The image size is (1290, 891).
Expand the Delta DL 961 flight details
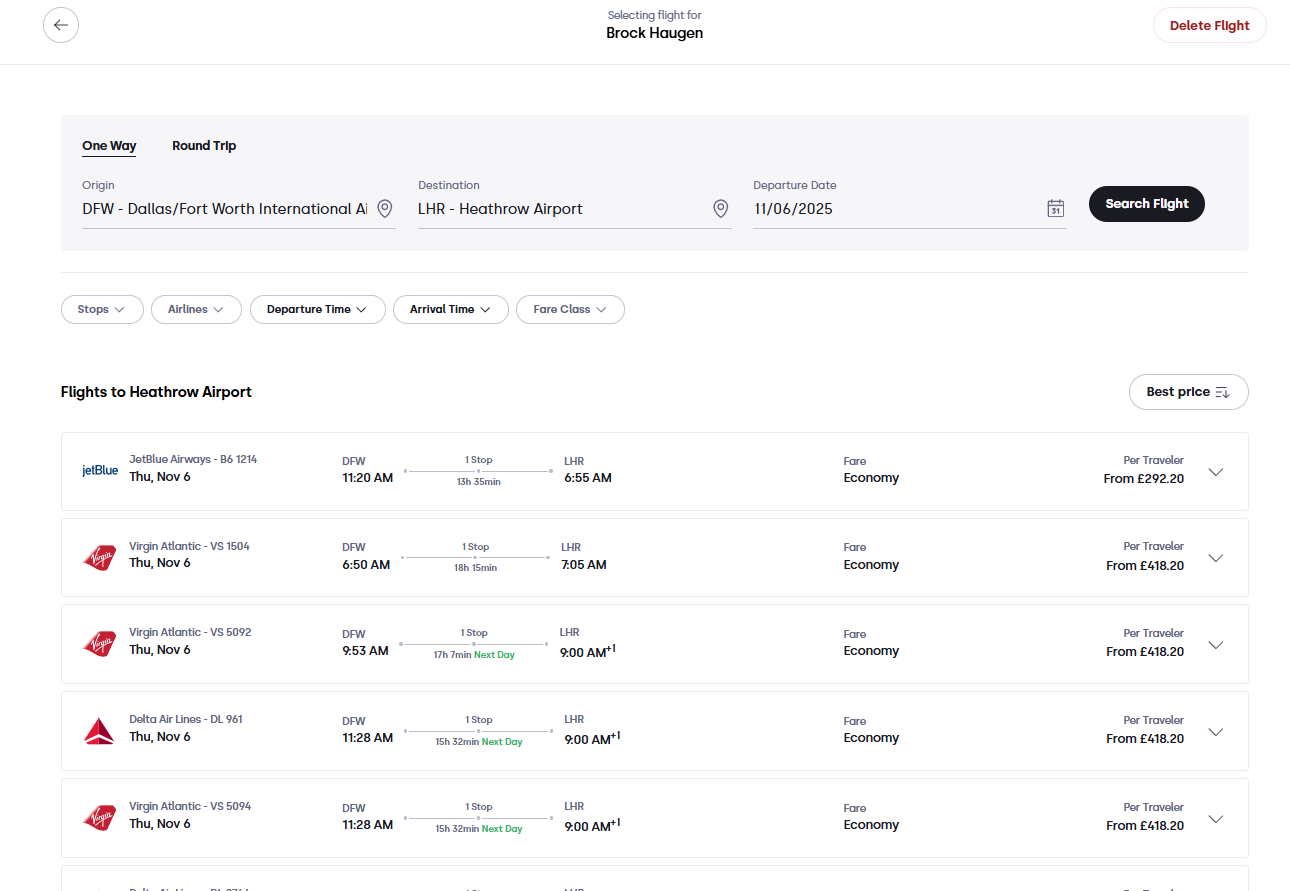1216,732
